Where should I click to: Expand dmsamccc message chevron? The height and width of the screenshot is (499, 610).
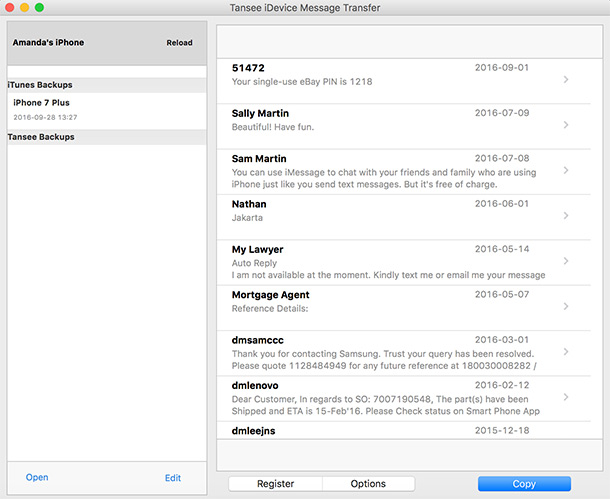pyautogui.click(x=566, y=352)
